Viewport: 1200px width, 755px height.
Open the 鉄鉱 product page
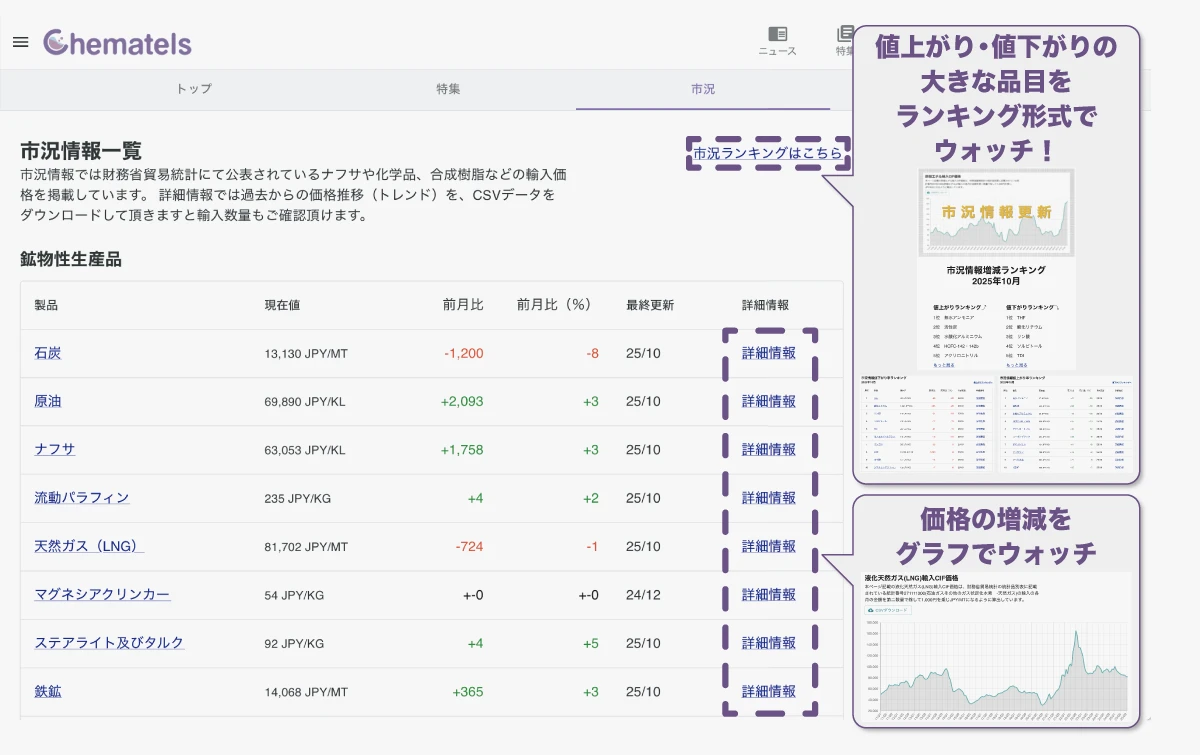tap(46, 691)
